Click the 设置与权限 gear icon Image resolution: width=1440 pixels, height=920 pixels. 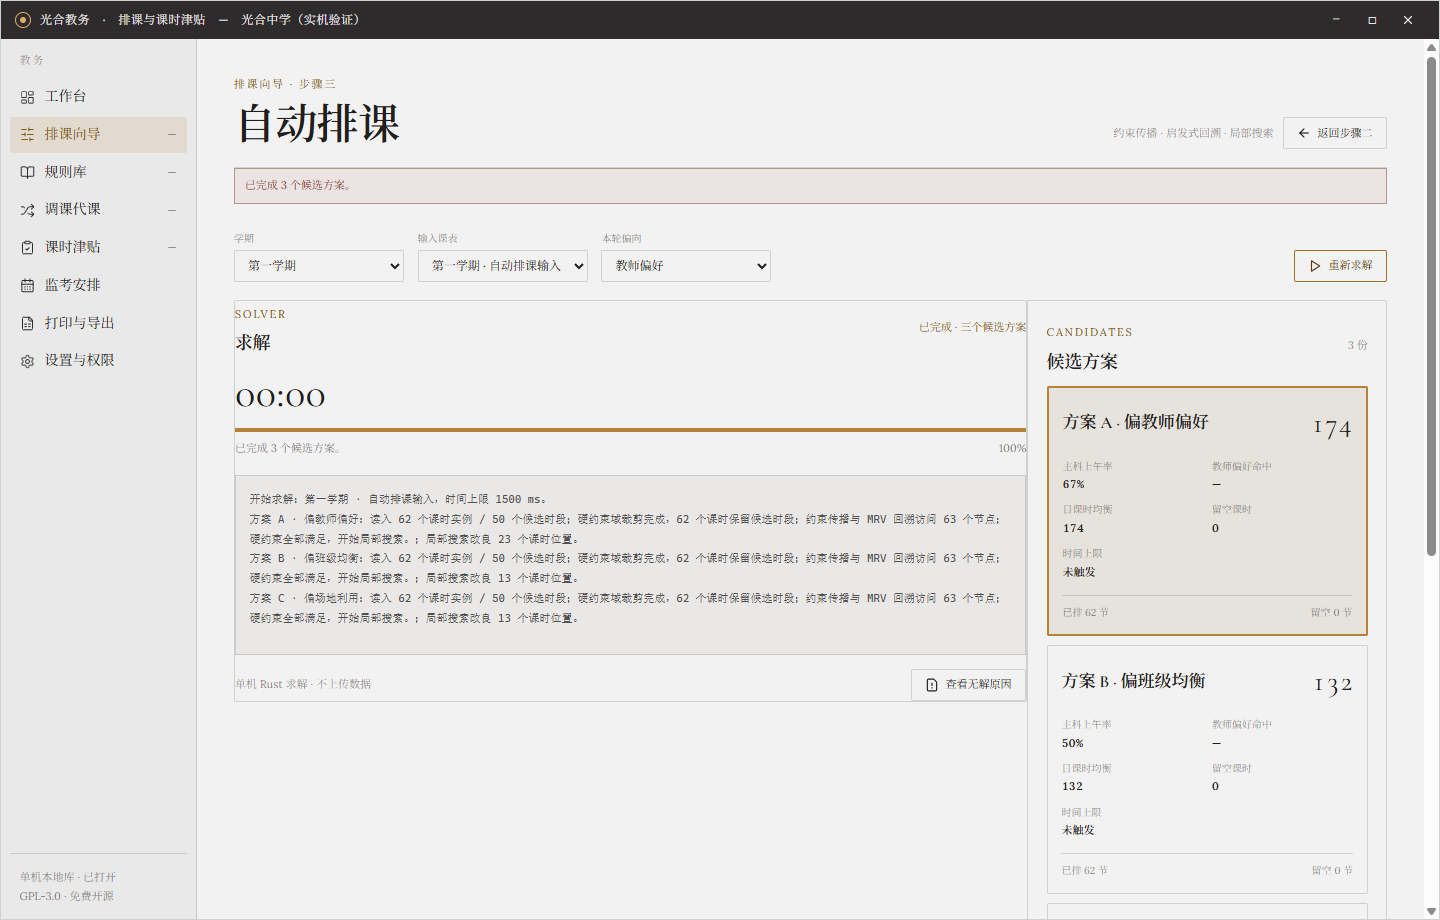click(x=27, y=361)
